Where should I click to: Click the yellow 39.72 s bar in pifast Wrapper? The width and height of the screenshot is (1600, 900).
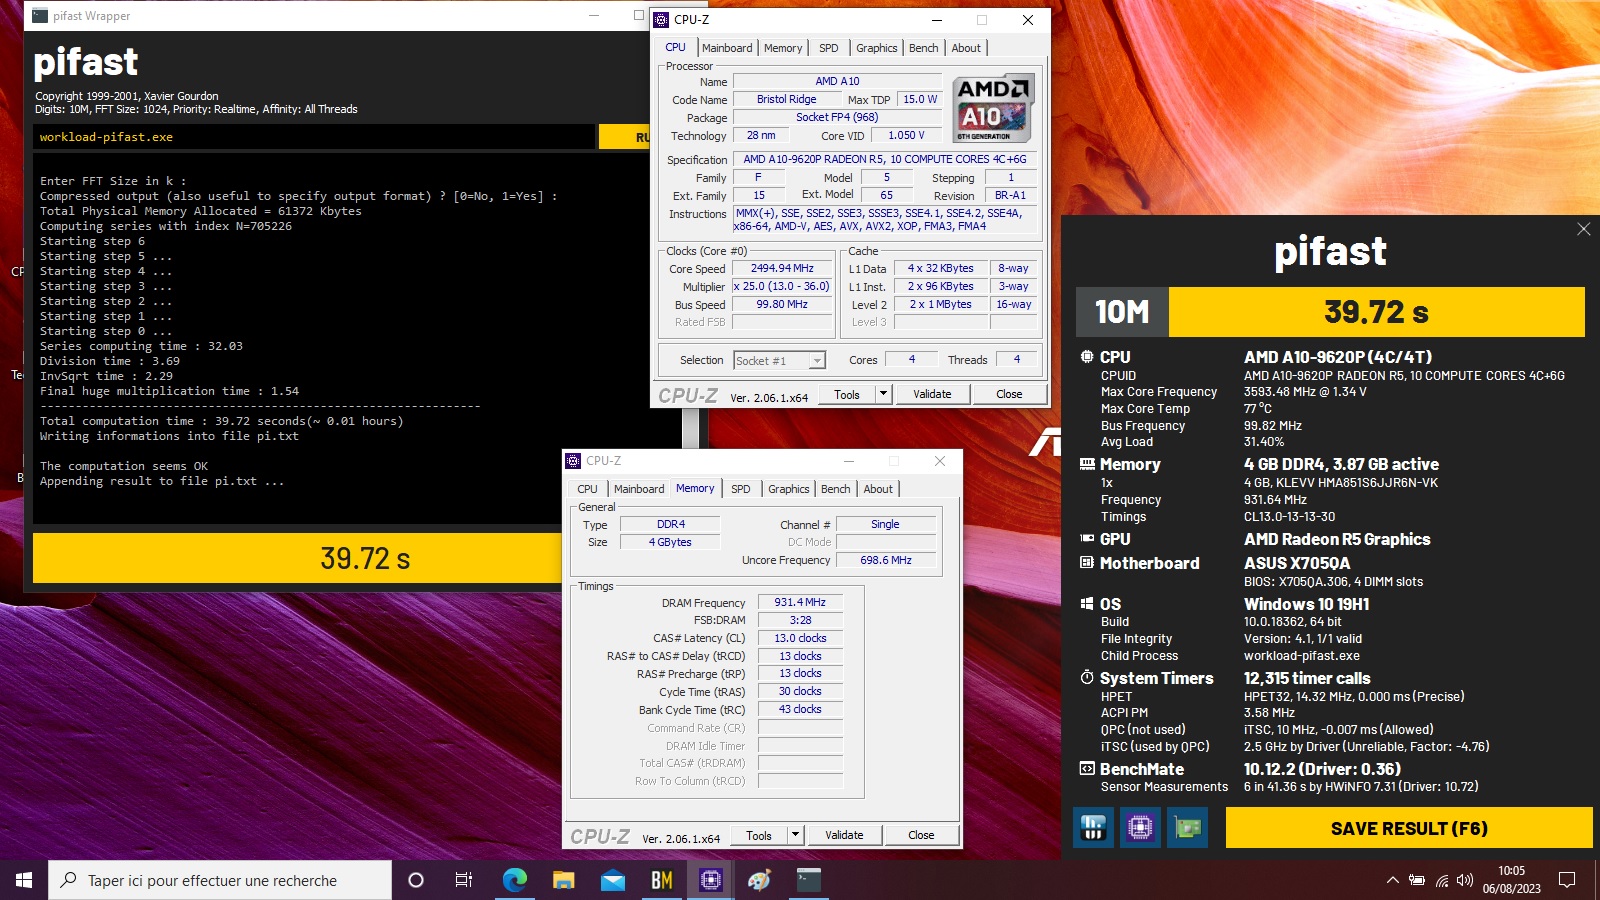tap(298, 558)
